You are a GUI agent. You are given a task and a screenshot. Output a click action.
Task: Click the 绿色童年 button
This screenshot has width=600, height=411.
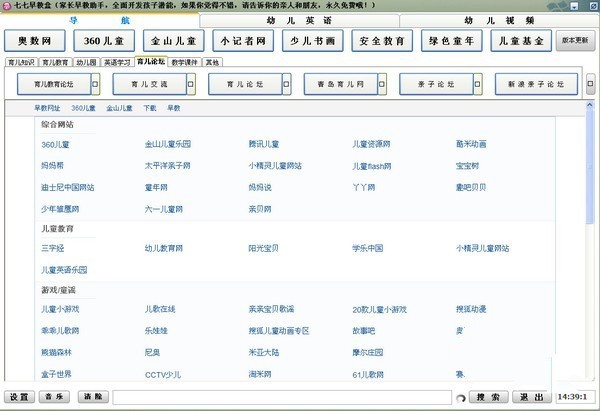(x=452, y=41)
